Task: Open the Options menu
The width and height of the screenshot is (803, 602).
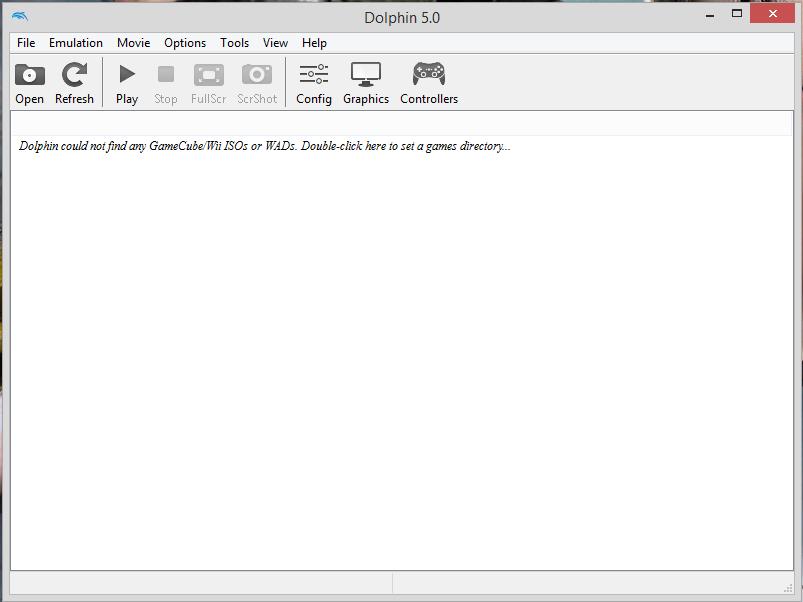Action: [x=185, y=43]
